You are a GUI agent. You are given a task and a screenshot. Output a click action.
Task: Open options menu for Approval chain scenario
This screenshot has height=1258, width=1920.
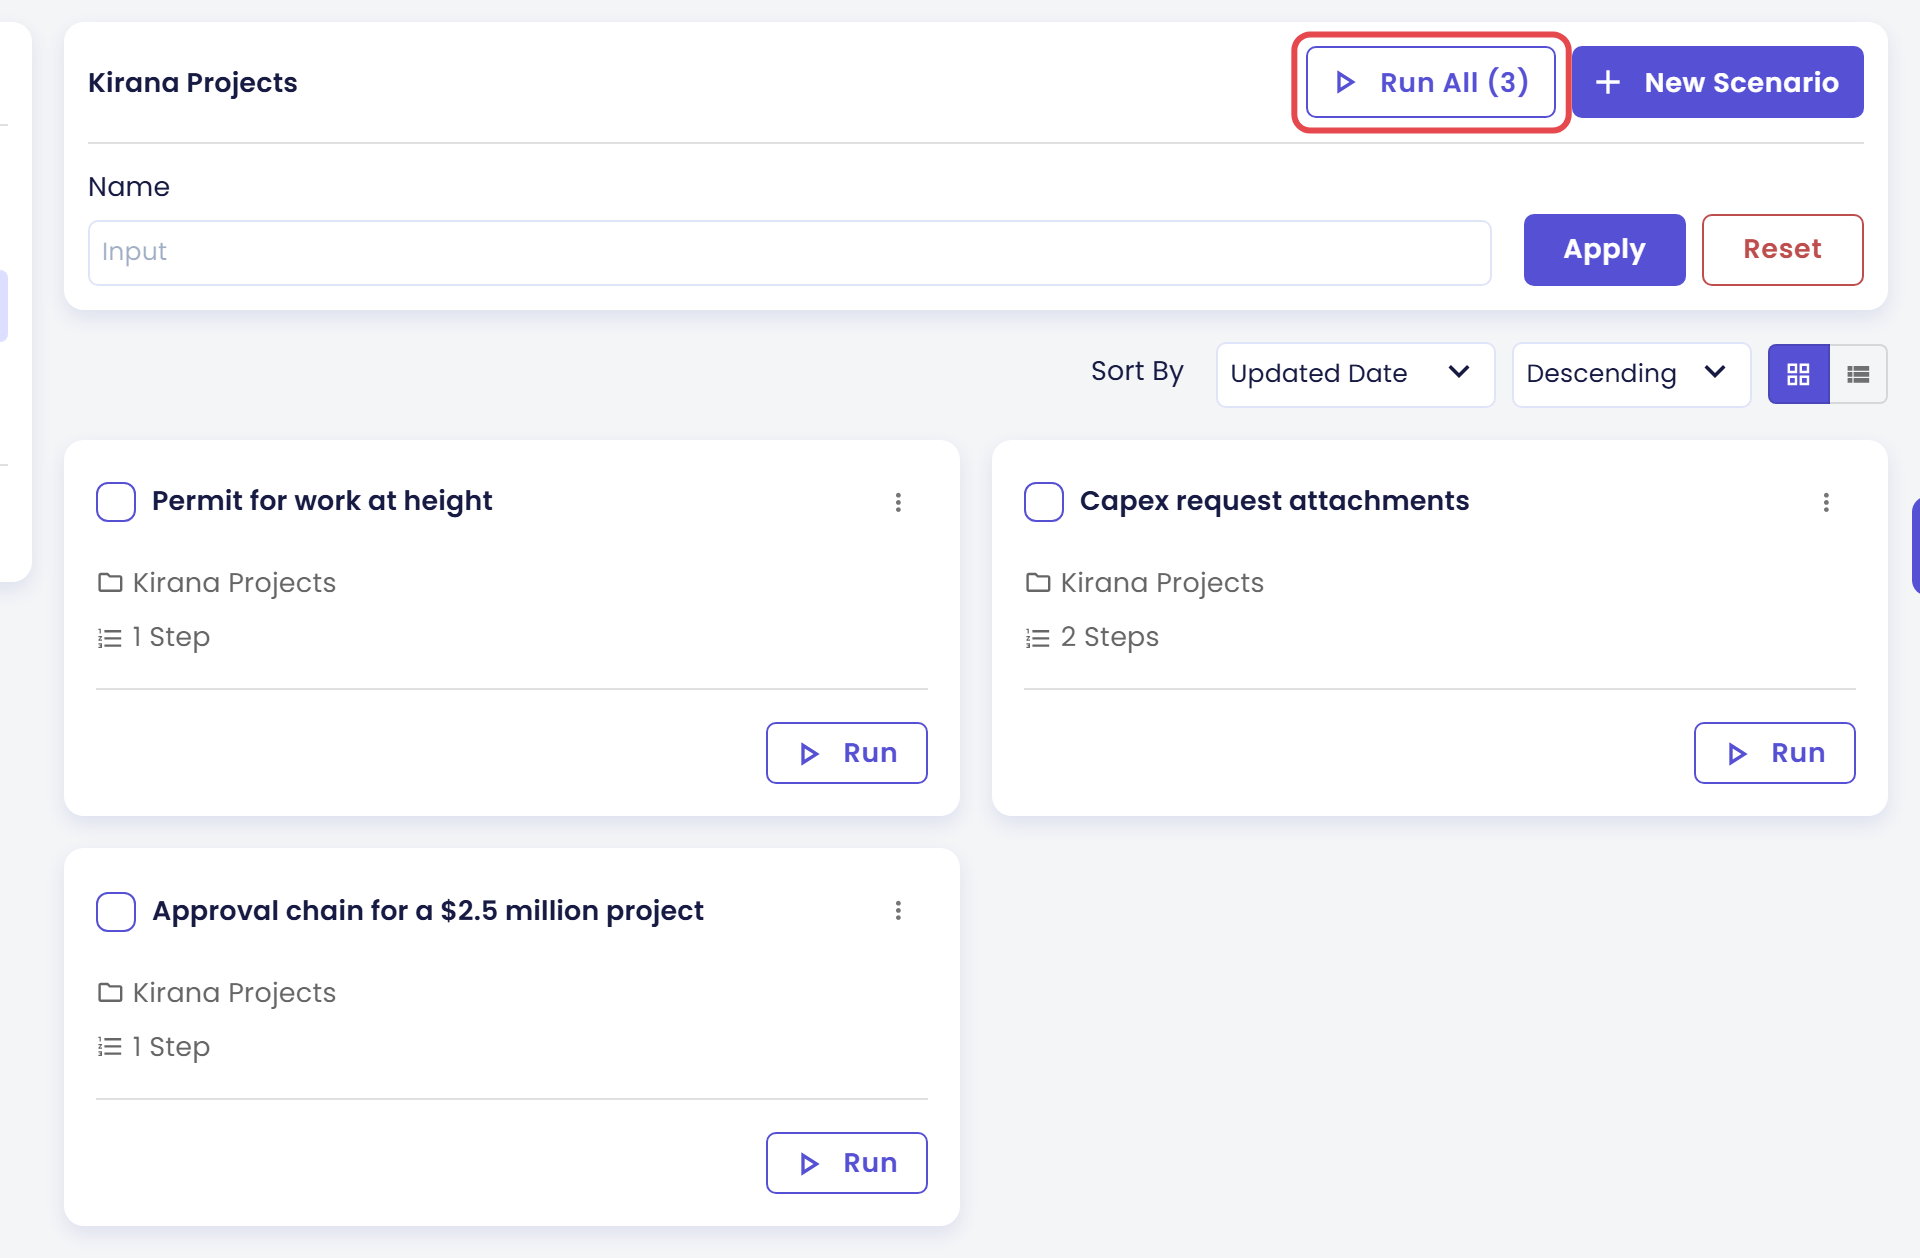pos(898,910)
